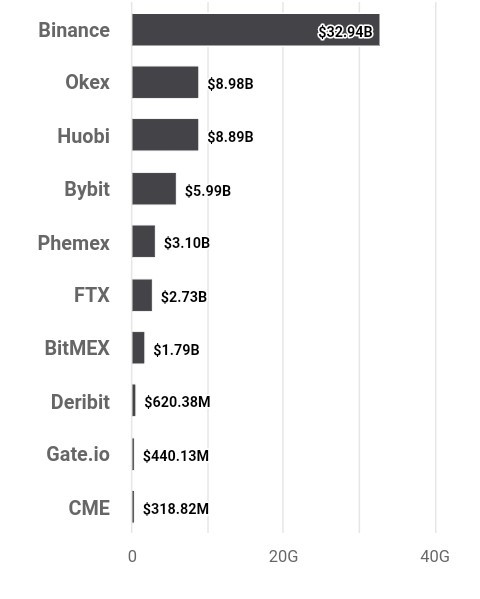Click the Deribit exchange label
This screenshot has width=480, height=599.
click(x=80, y=402)
